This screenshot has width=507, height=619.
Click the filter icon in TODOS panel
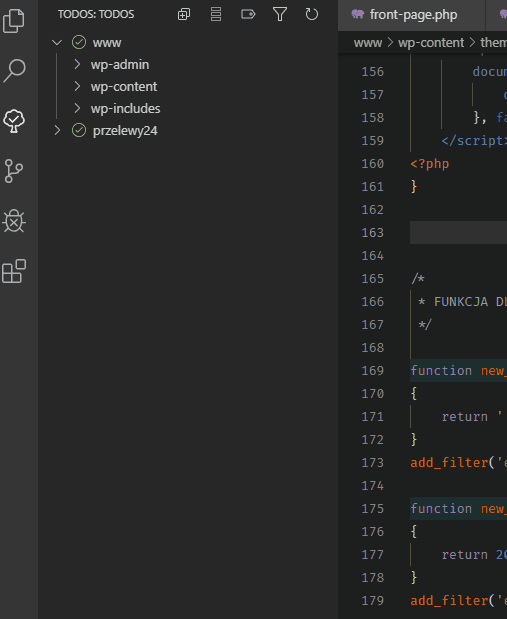pyautogui.click(x=280, y=15)
